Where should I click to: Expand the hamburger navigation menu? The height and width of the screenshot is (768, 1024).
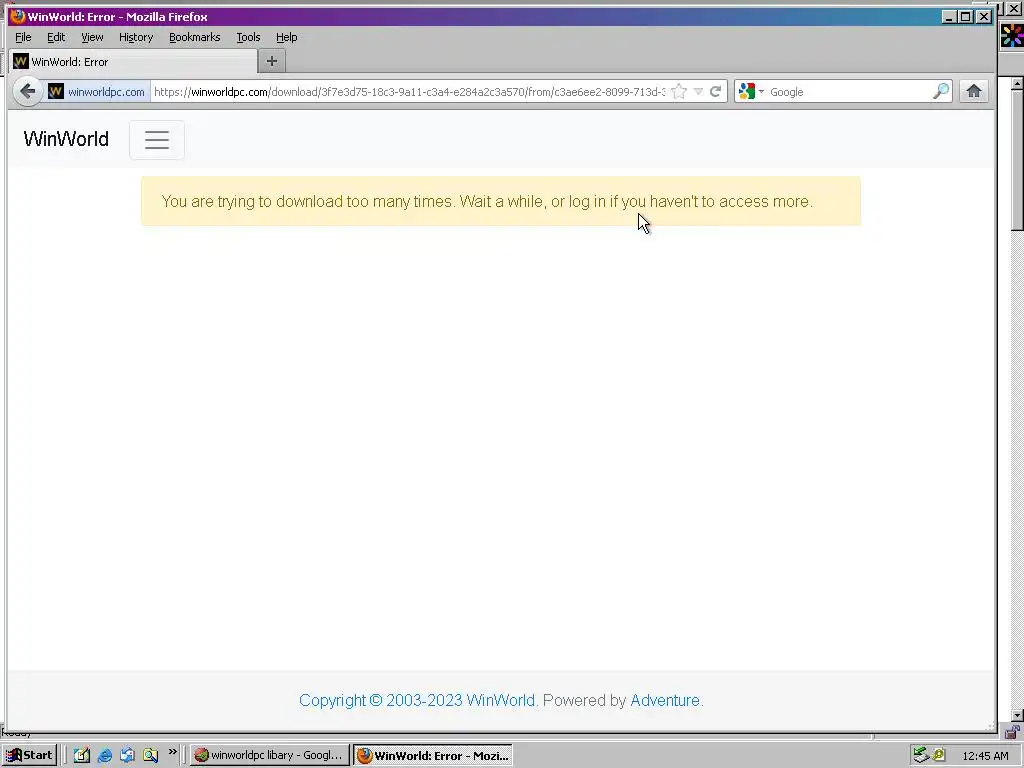click(x=157, y=140)
